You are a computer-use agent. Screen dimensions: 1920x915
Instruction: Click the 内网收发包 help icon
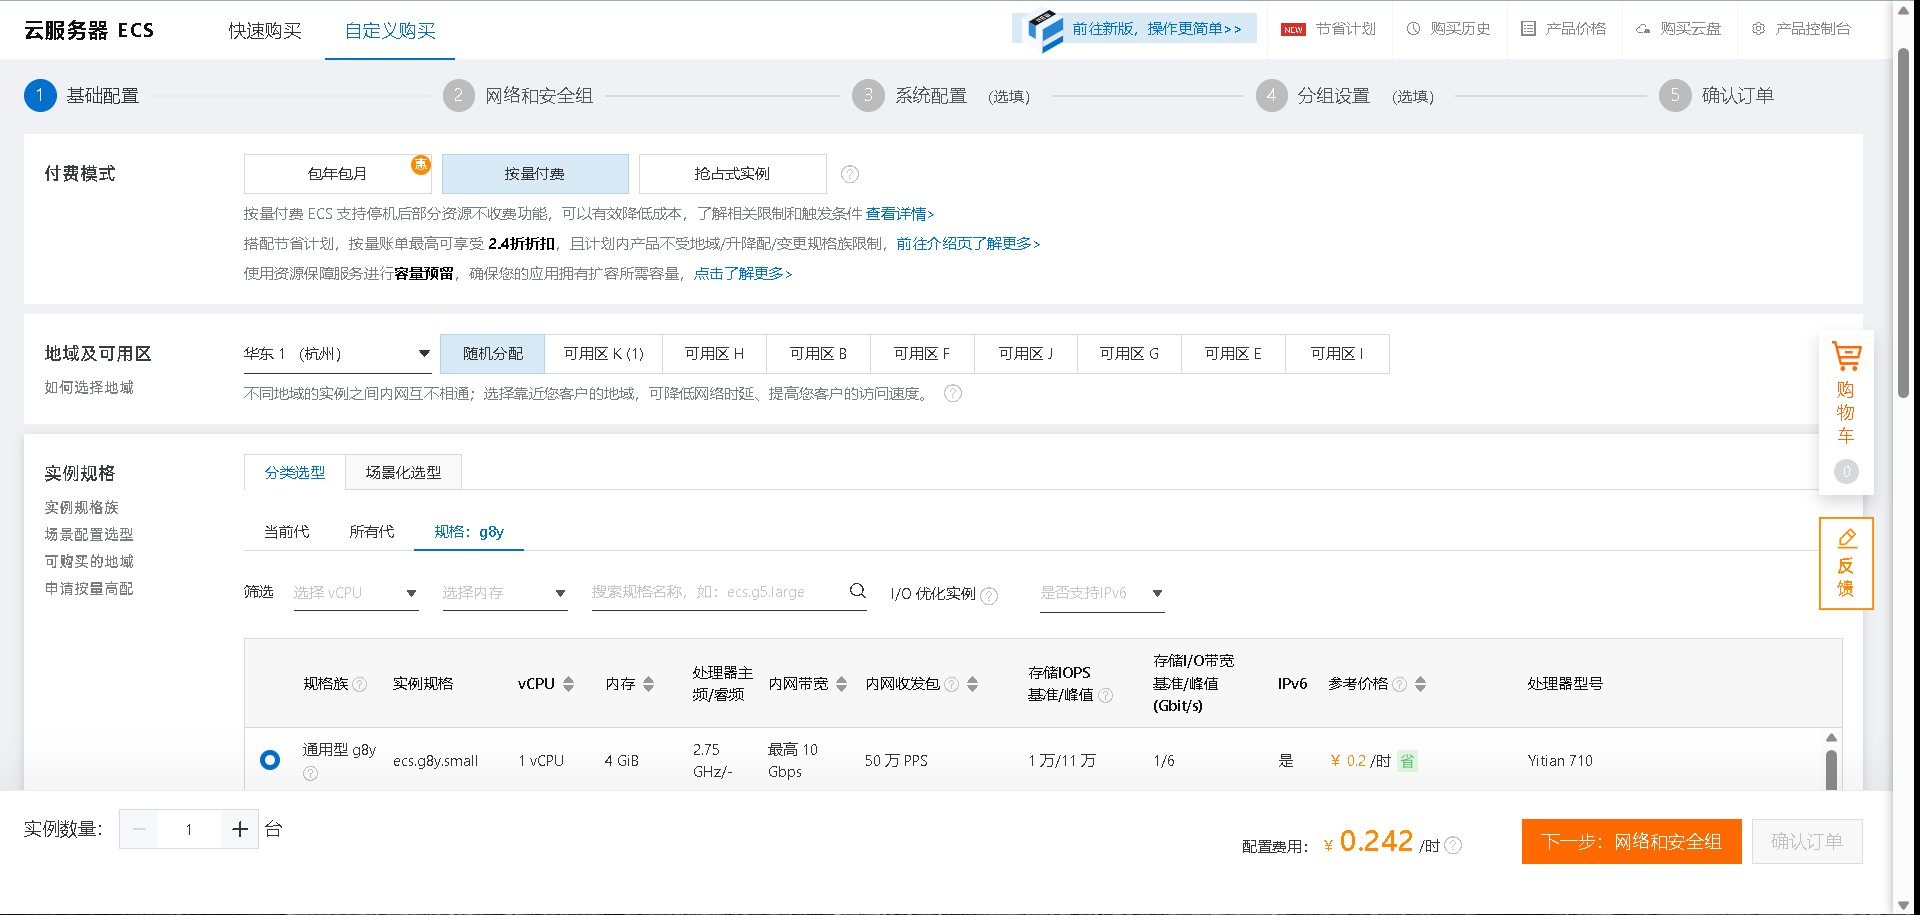point(952,684)
